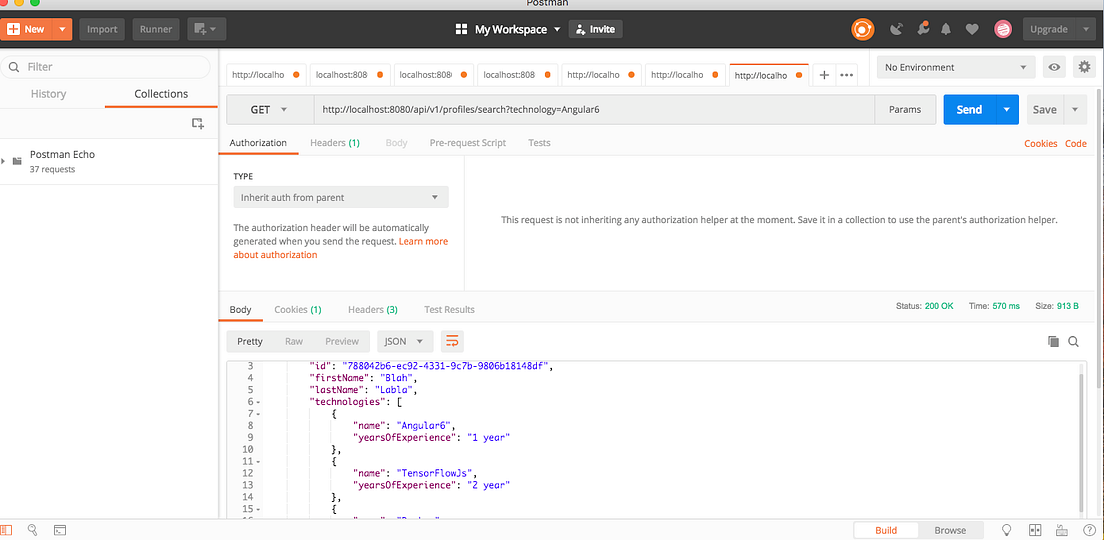Viewport: 1104px width, 540px height.
Task: Open the No Environment dropdown
Action: pyautogui.click(x=954, y=67)
